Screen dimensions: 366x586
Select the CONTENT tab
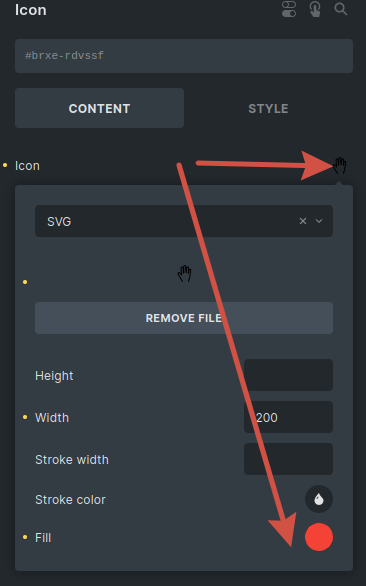pos(99,108)
